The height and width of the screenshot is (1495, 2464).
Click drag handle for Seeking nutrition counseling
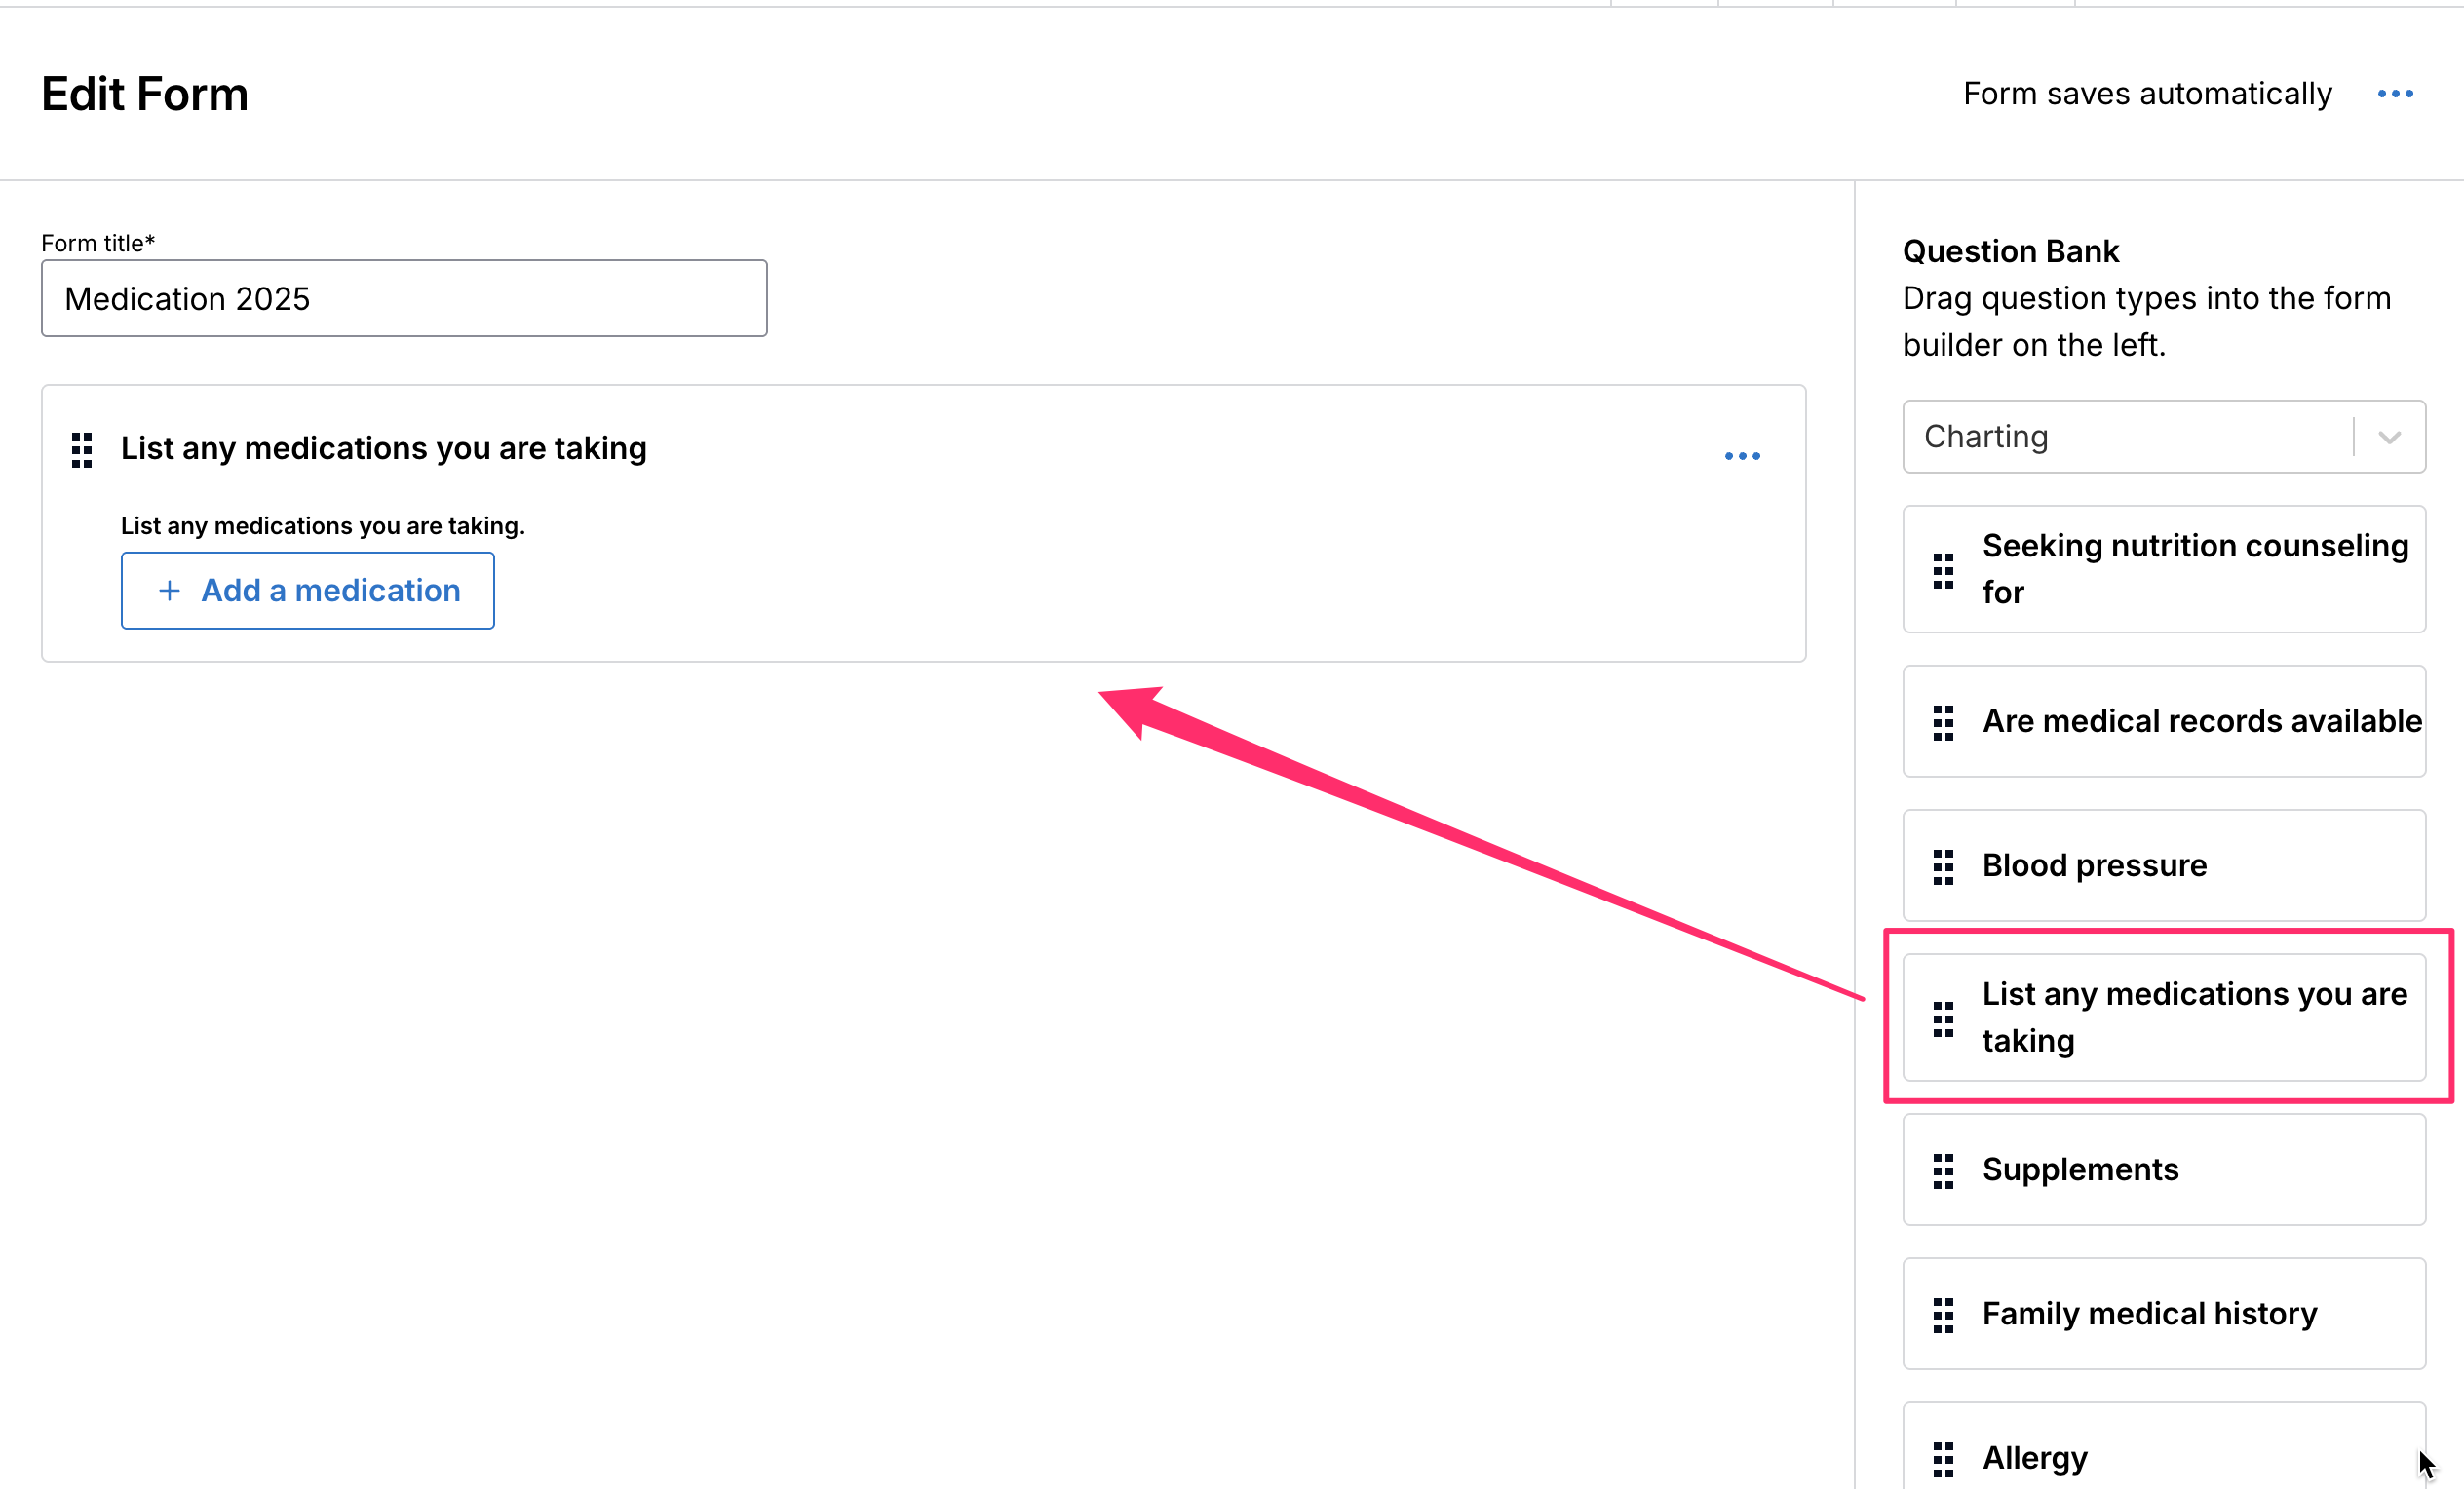click(1942, 571)
